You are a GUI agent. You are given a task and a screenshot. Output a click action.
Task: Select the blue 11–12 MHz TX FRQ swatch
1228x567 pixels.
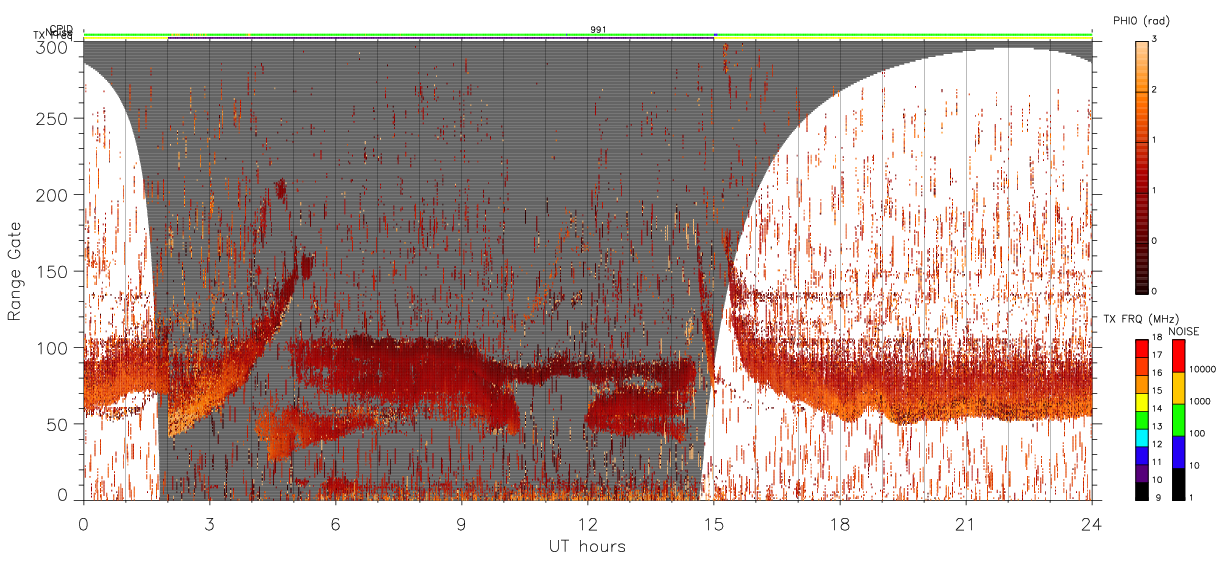(x=1142, y=454)
